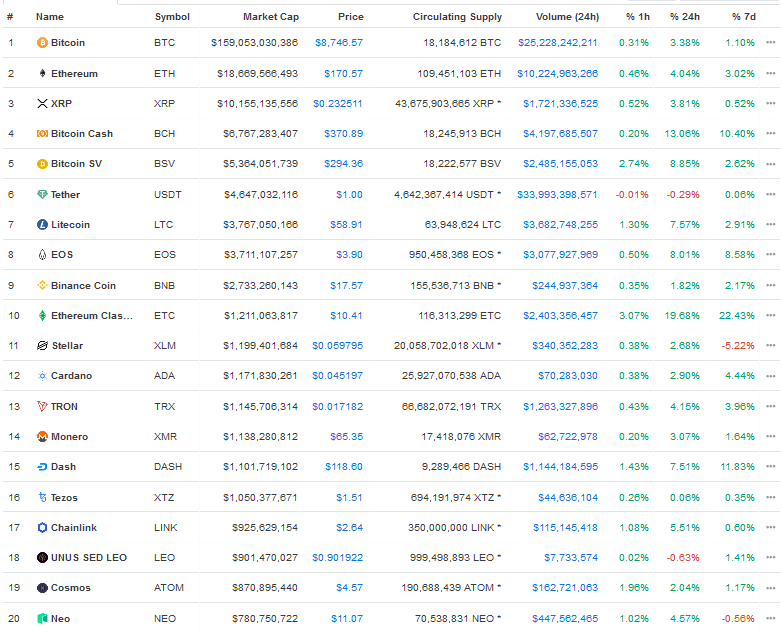
Task: Open Neo volume link $447,562,465
Action: pyautogui.click(x=565, y=619)
